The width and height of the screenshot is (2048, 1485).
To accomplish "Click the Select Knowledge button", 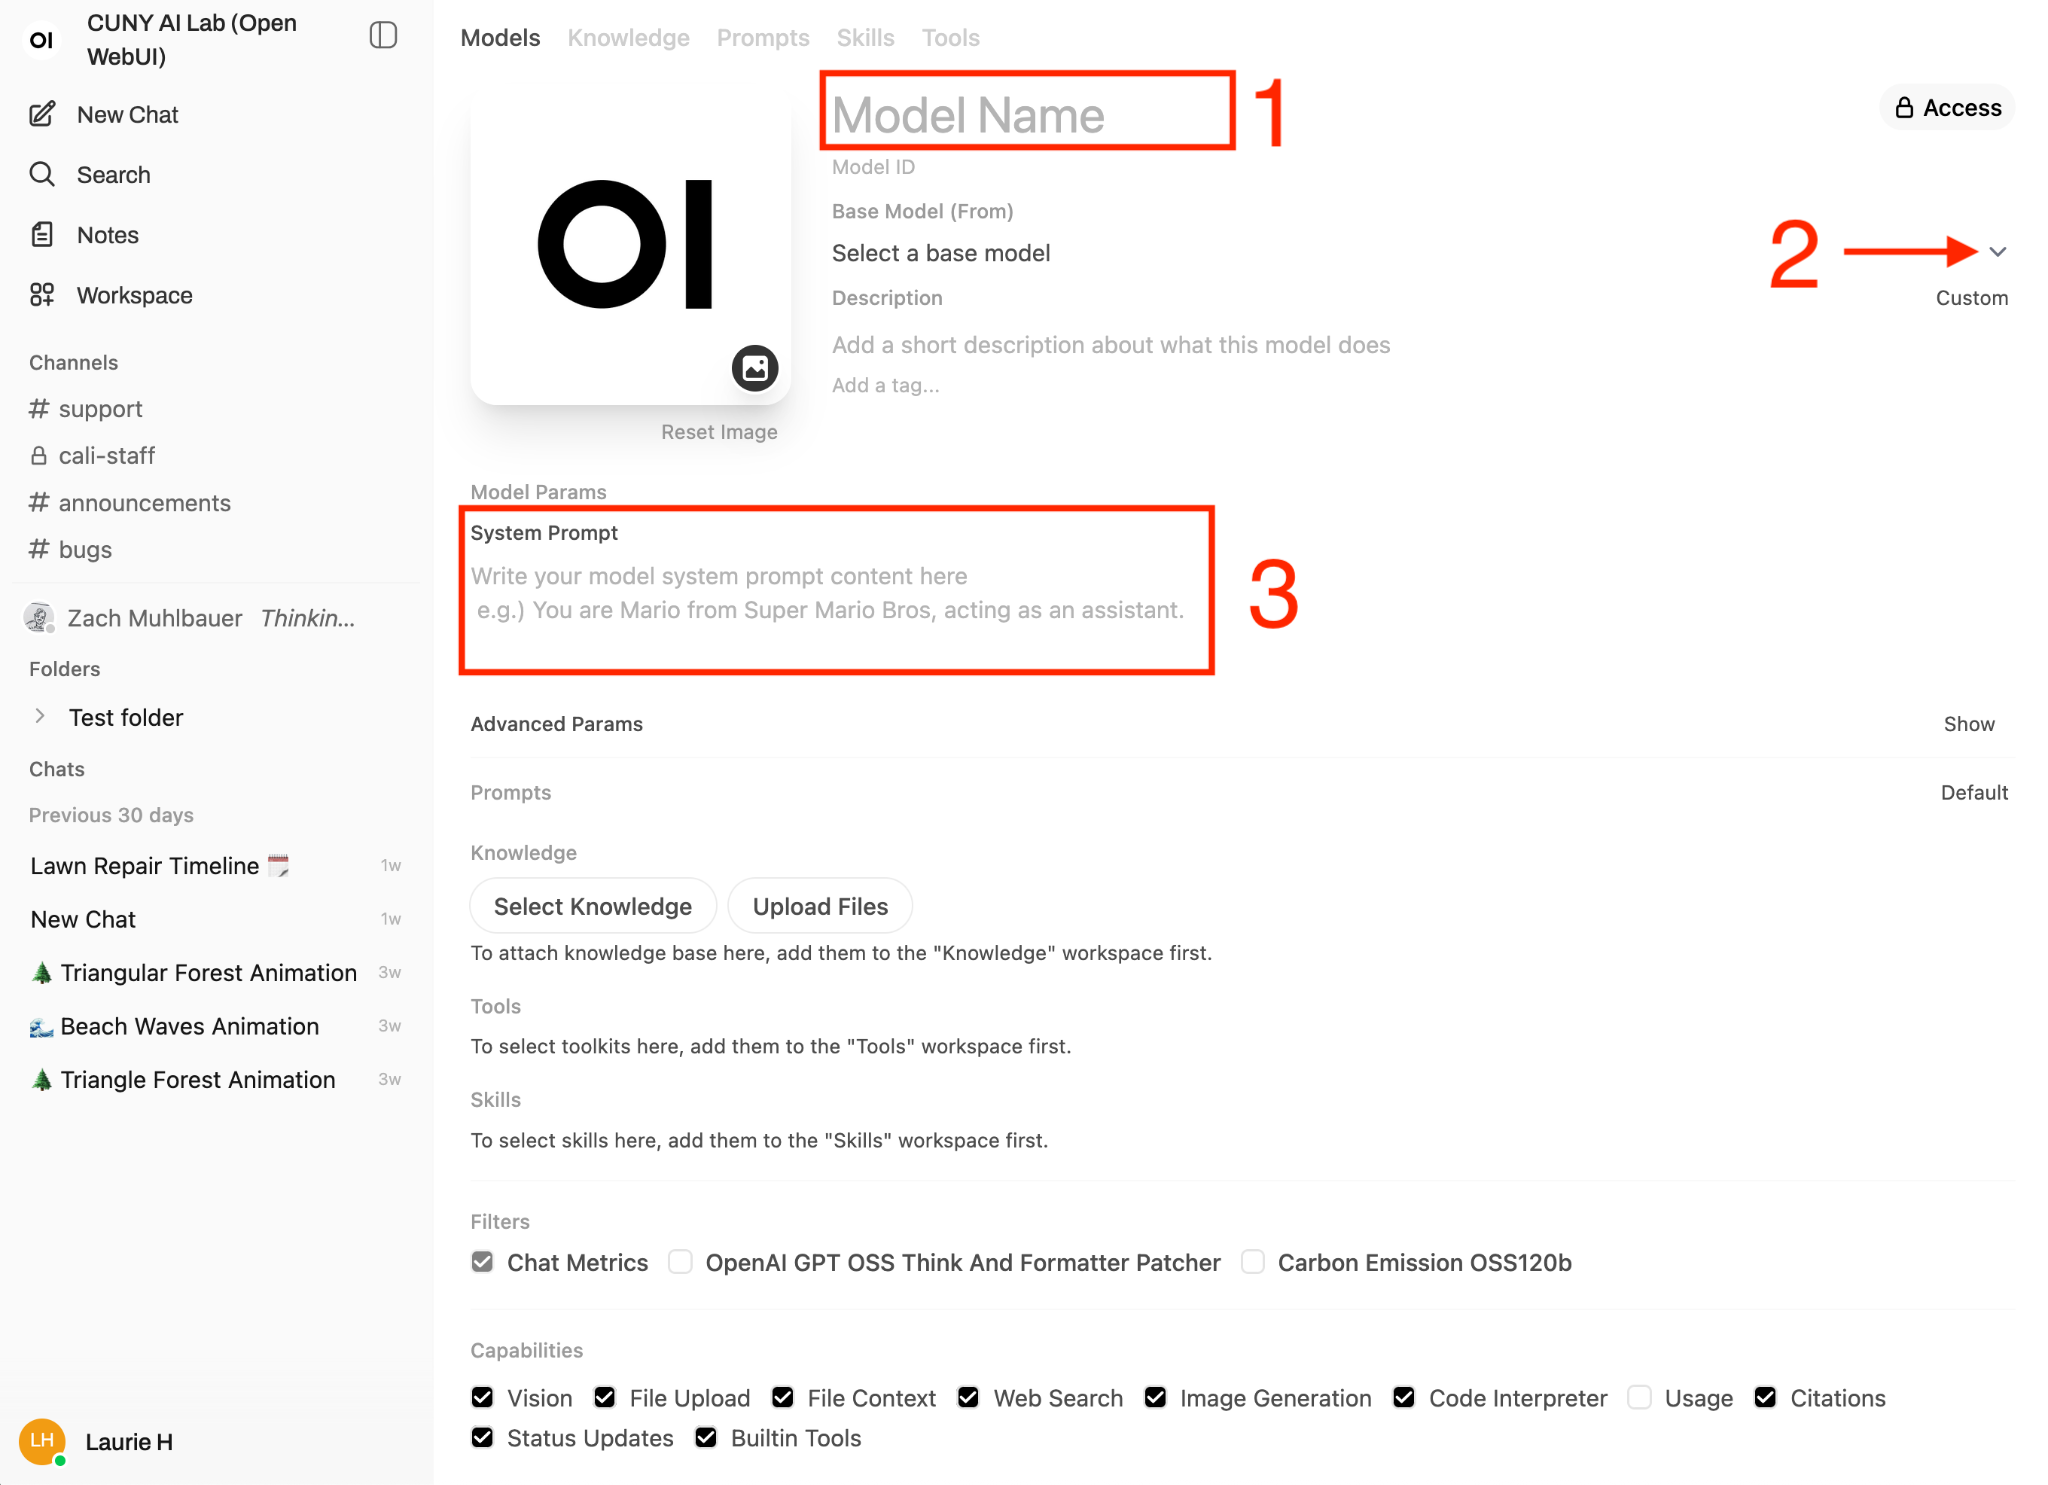I will pyautogui.click(x=593, y=906).
